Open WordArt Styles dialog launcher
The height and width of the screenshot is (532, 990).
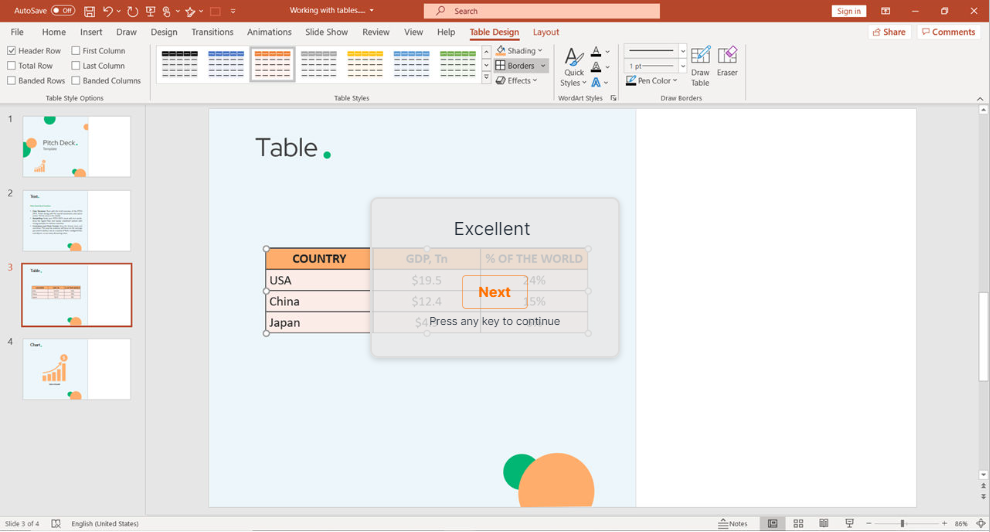click(x=613, y=98)
